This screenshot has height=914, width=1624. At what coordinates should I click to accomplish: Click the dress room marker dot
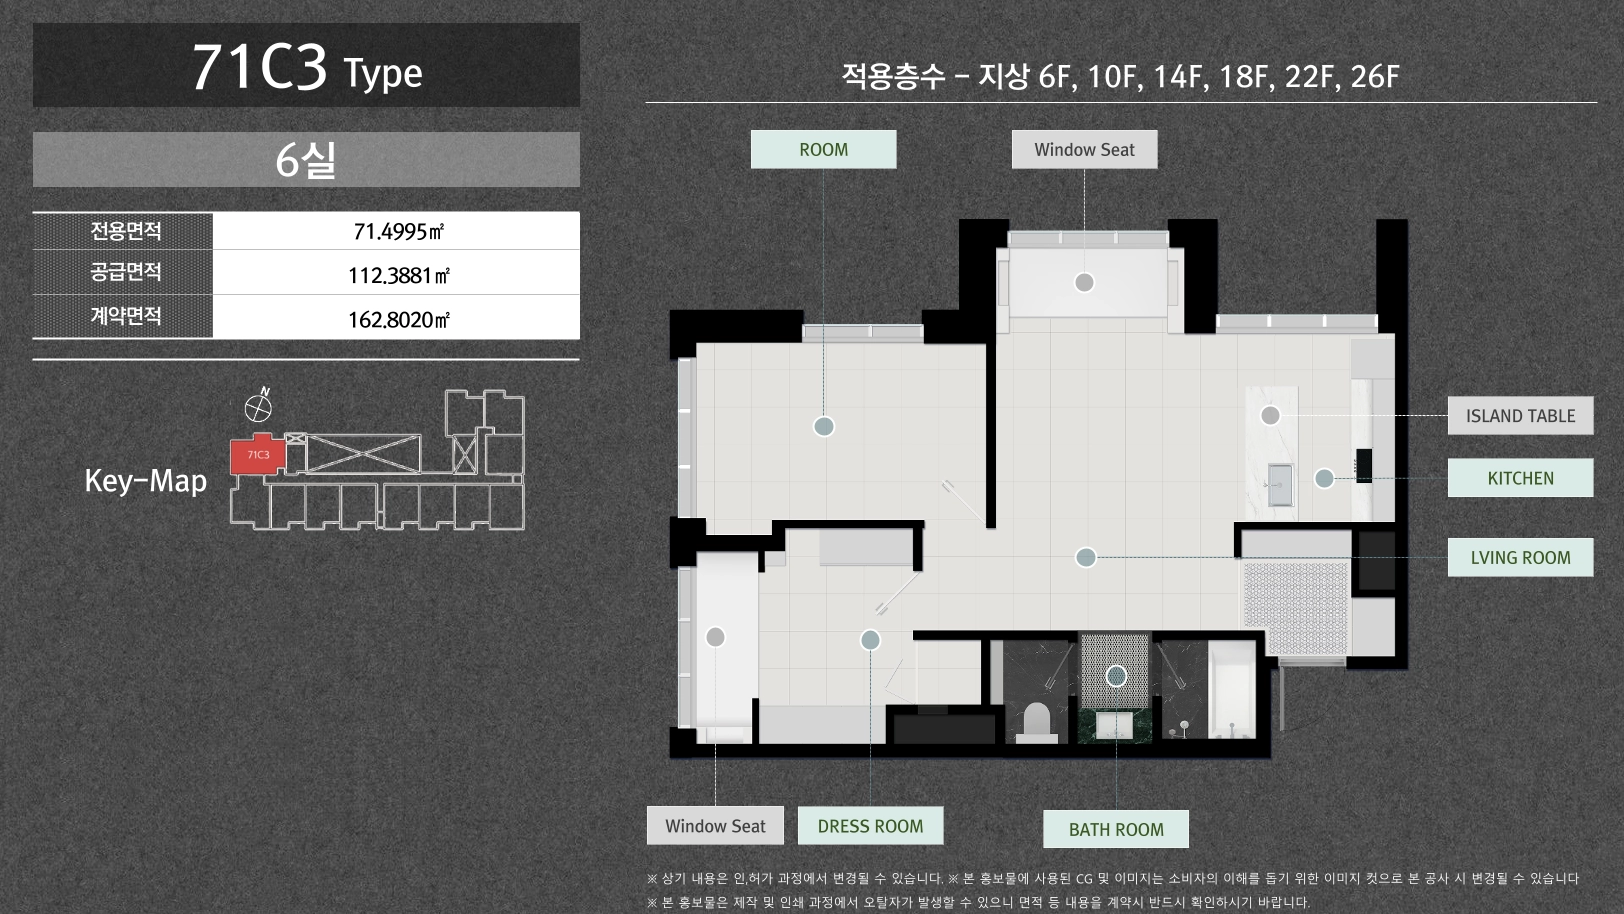(870, 640)
